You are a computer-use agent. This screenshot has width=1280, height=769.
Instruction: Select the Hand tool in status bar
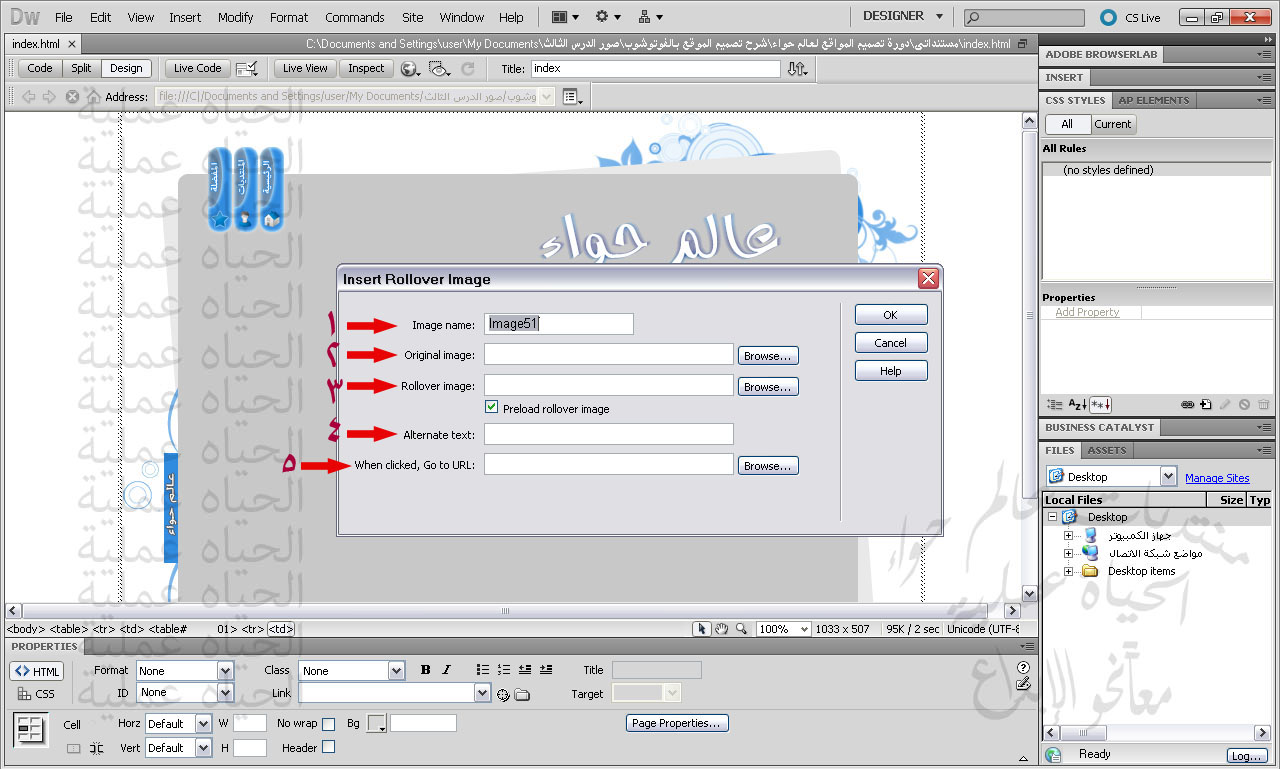point(721,629)
